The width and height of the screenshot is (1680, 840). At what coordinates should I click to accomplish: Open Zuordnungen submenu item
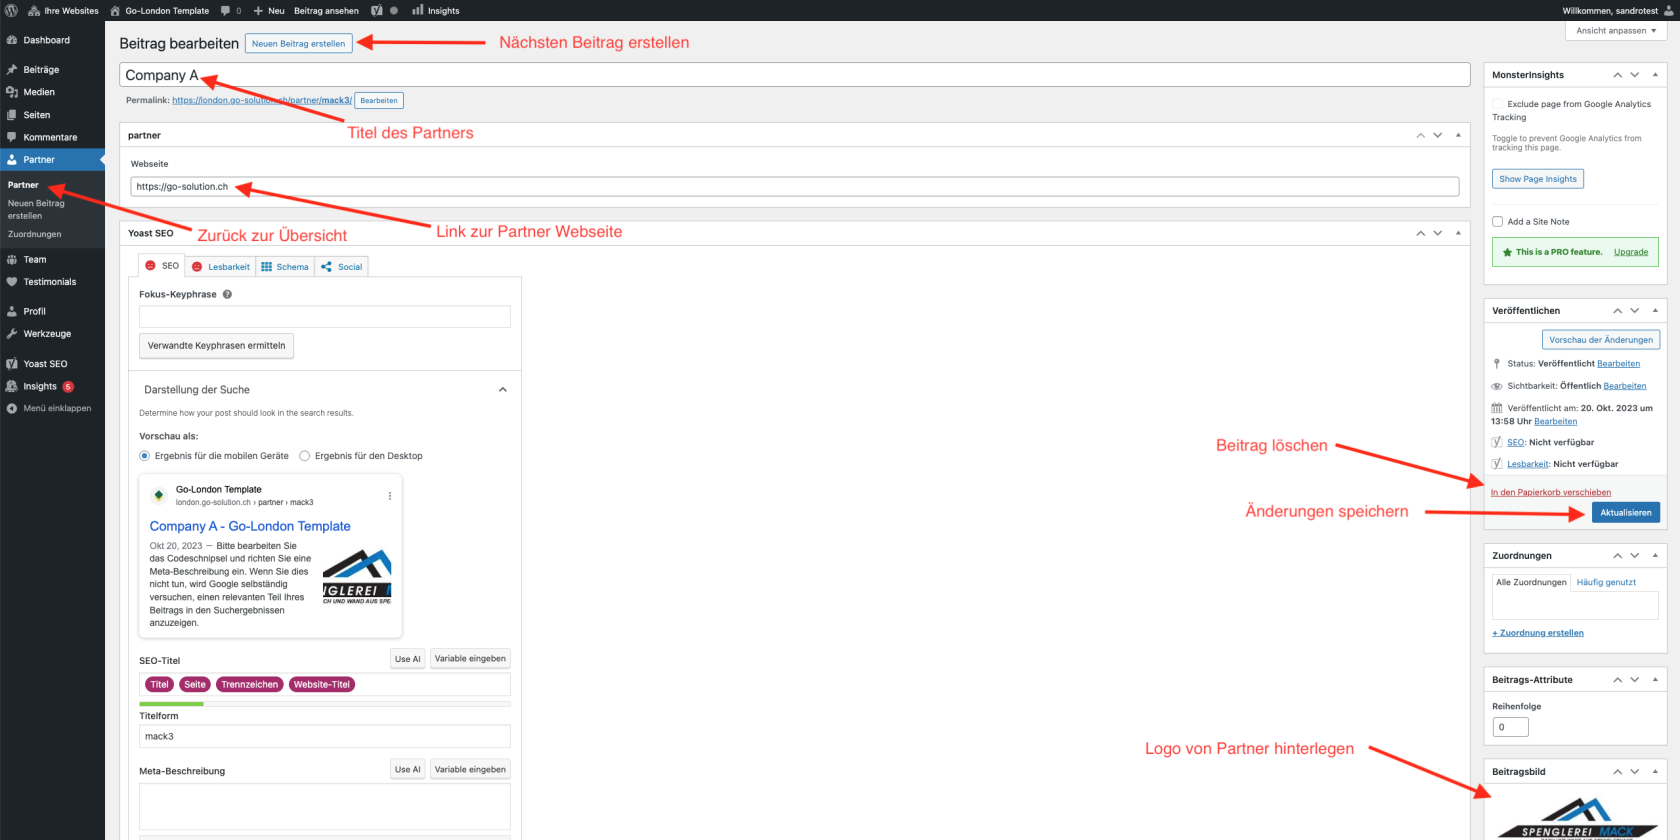35,234
